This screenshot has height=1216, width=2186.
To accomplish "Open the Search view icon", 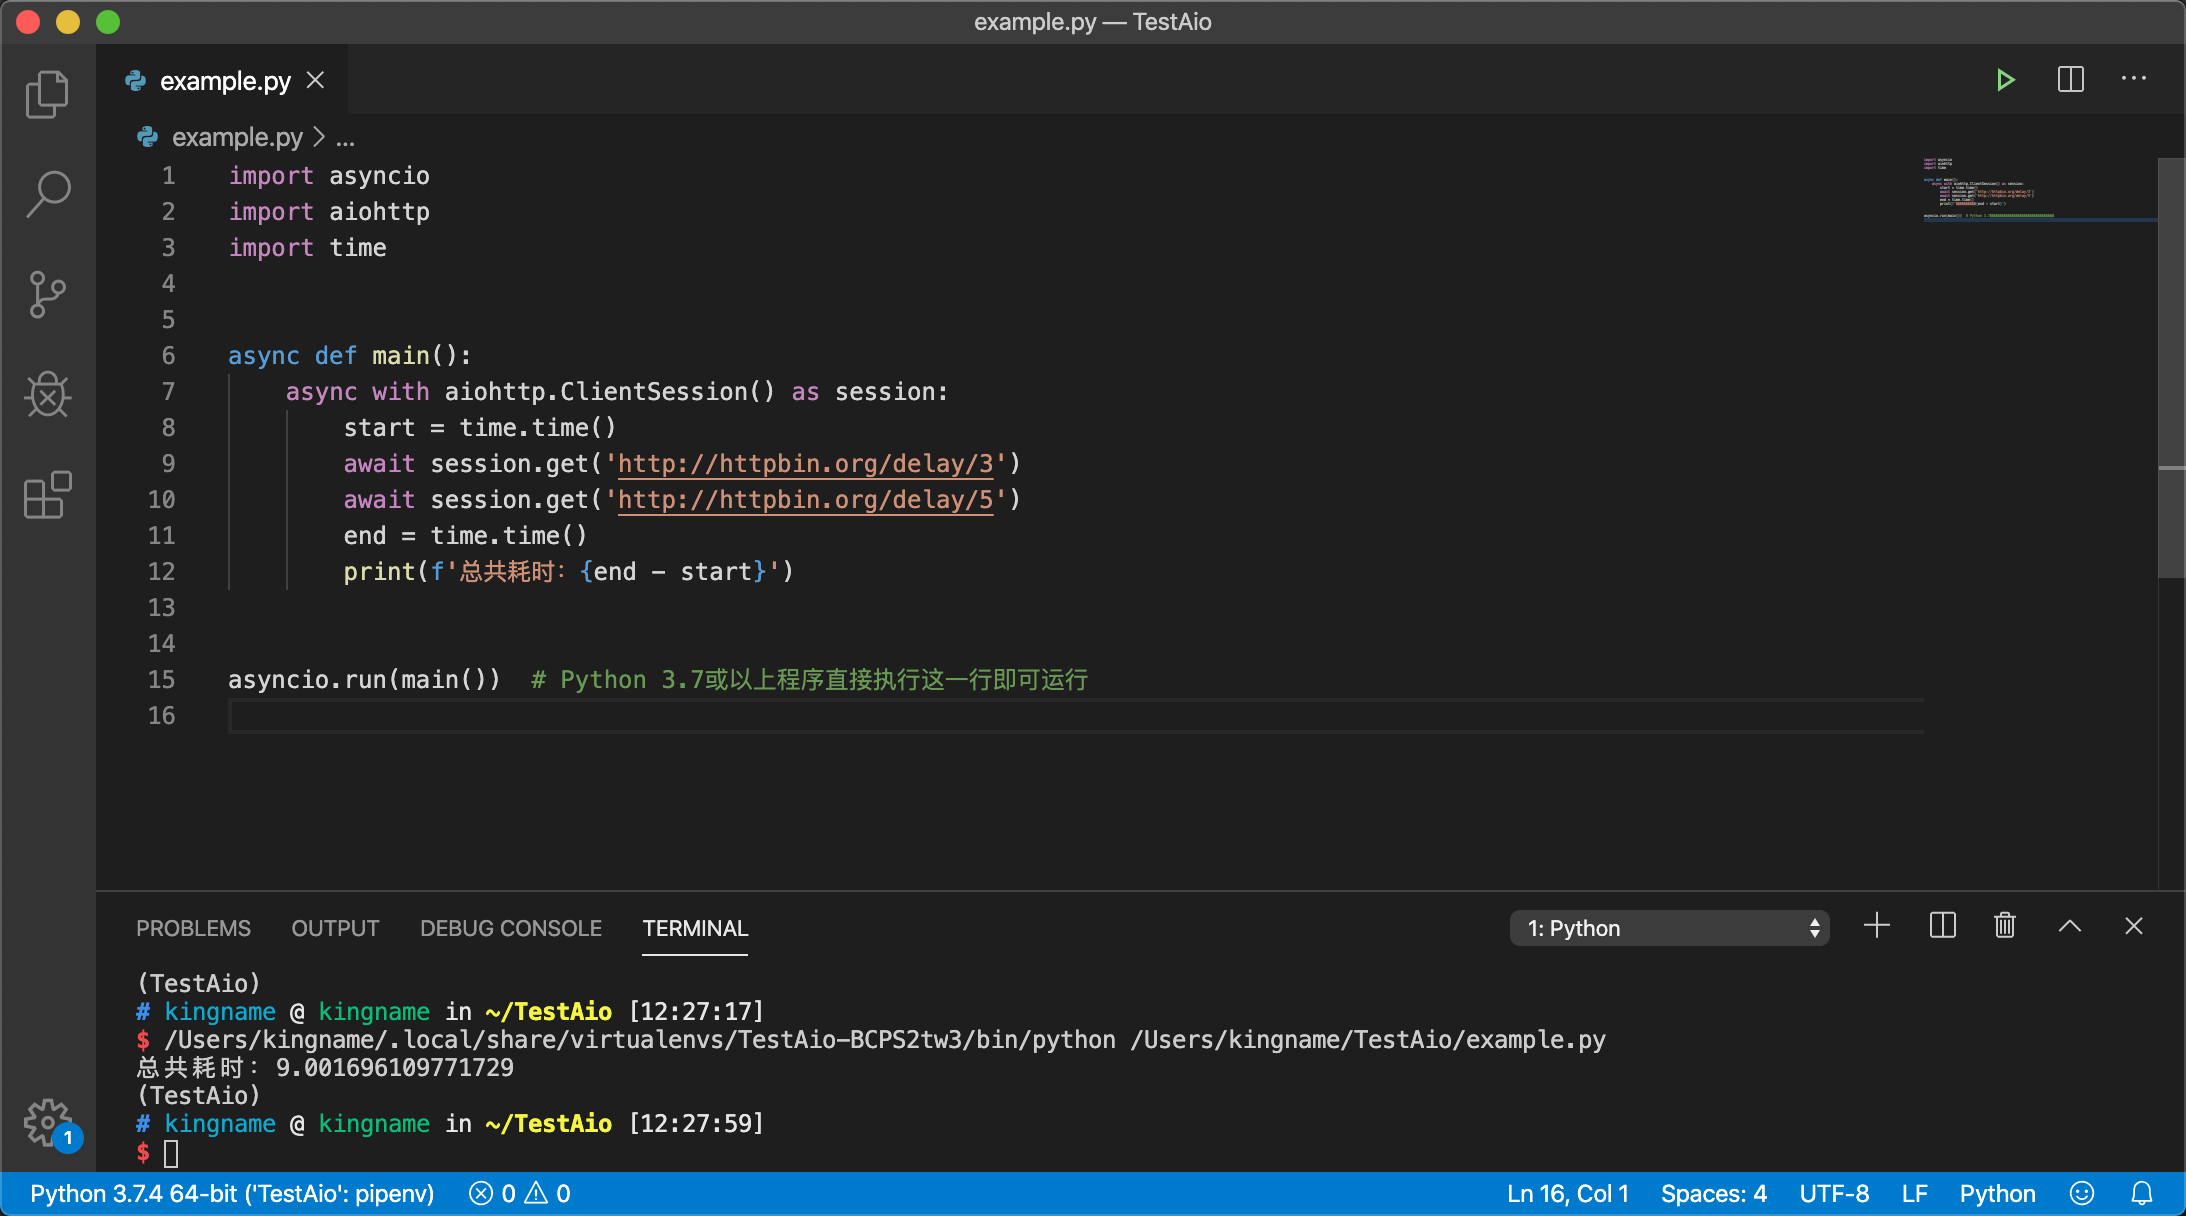I will [47, 194].
